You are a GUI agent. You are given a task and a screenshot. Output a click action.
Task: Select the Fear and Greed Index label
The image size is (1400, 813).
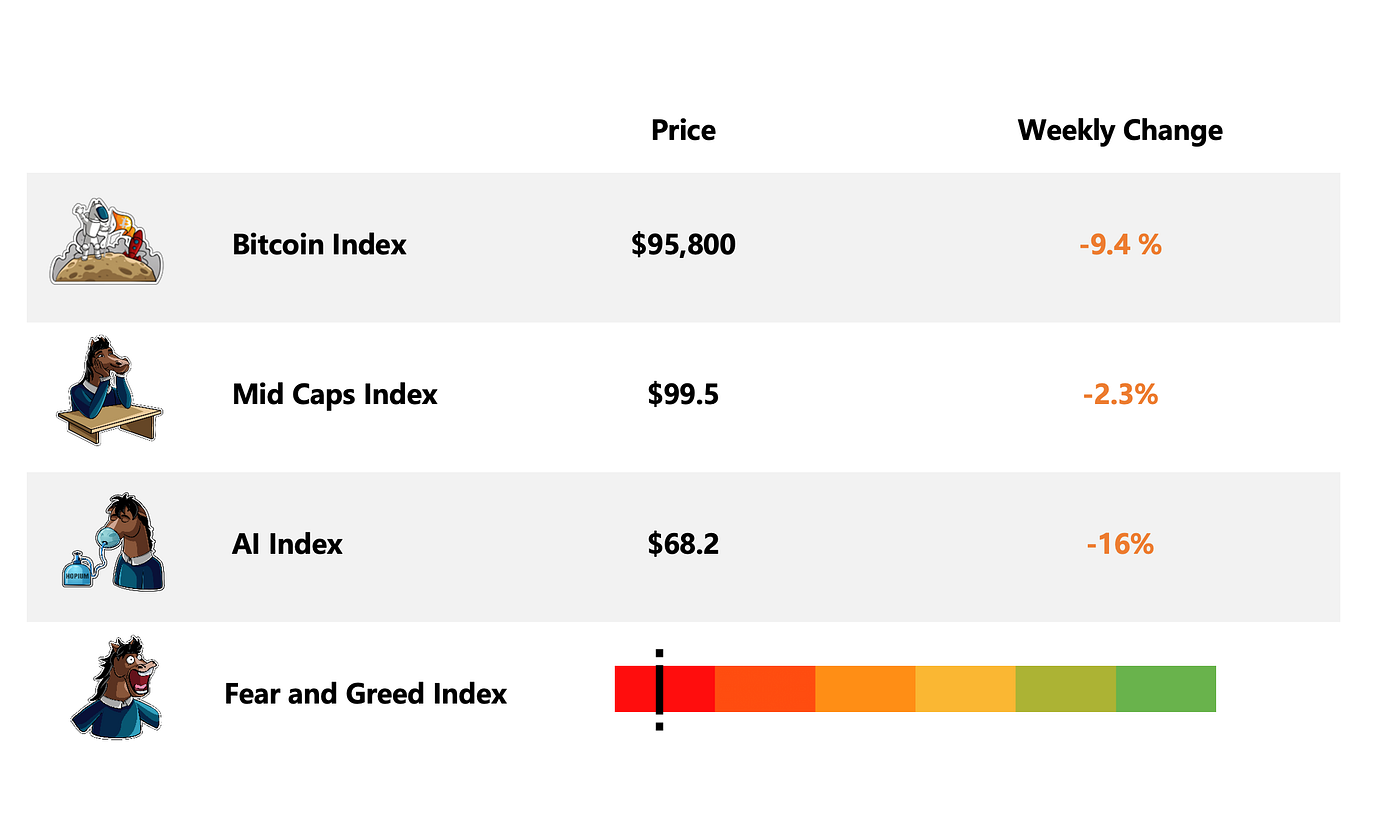pos(366,693)
